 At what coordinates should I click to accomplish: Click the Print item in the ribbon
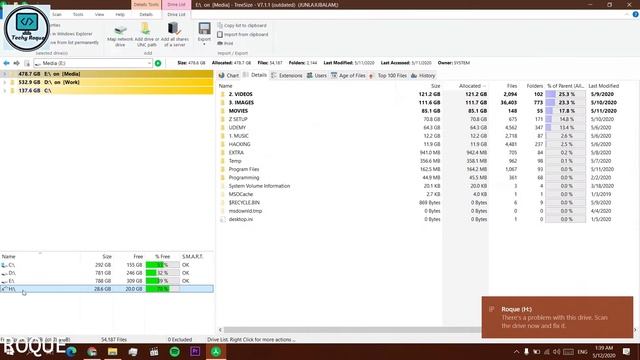pos(225,43)
